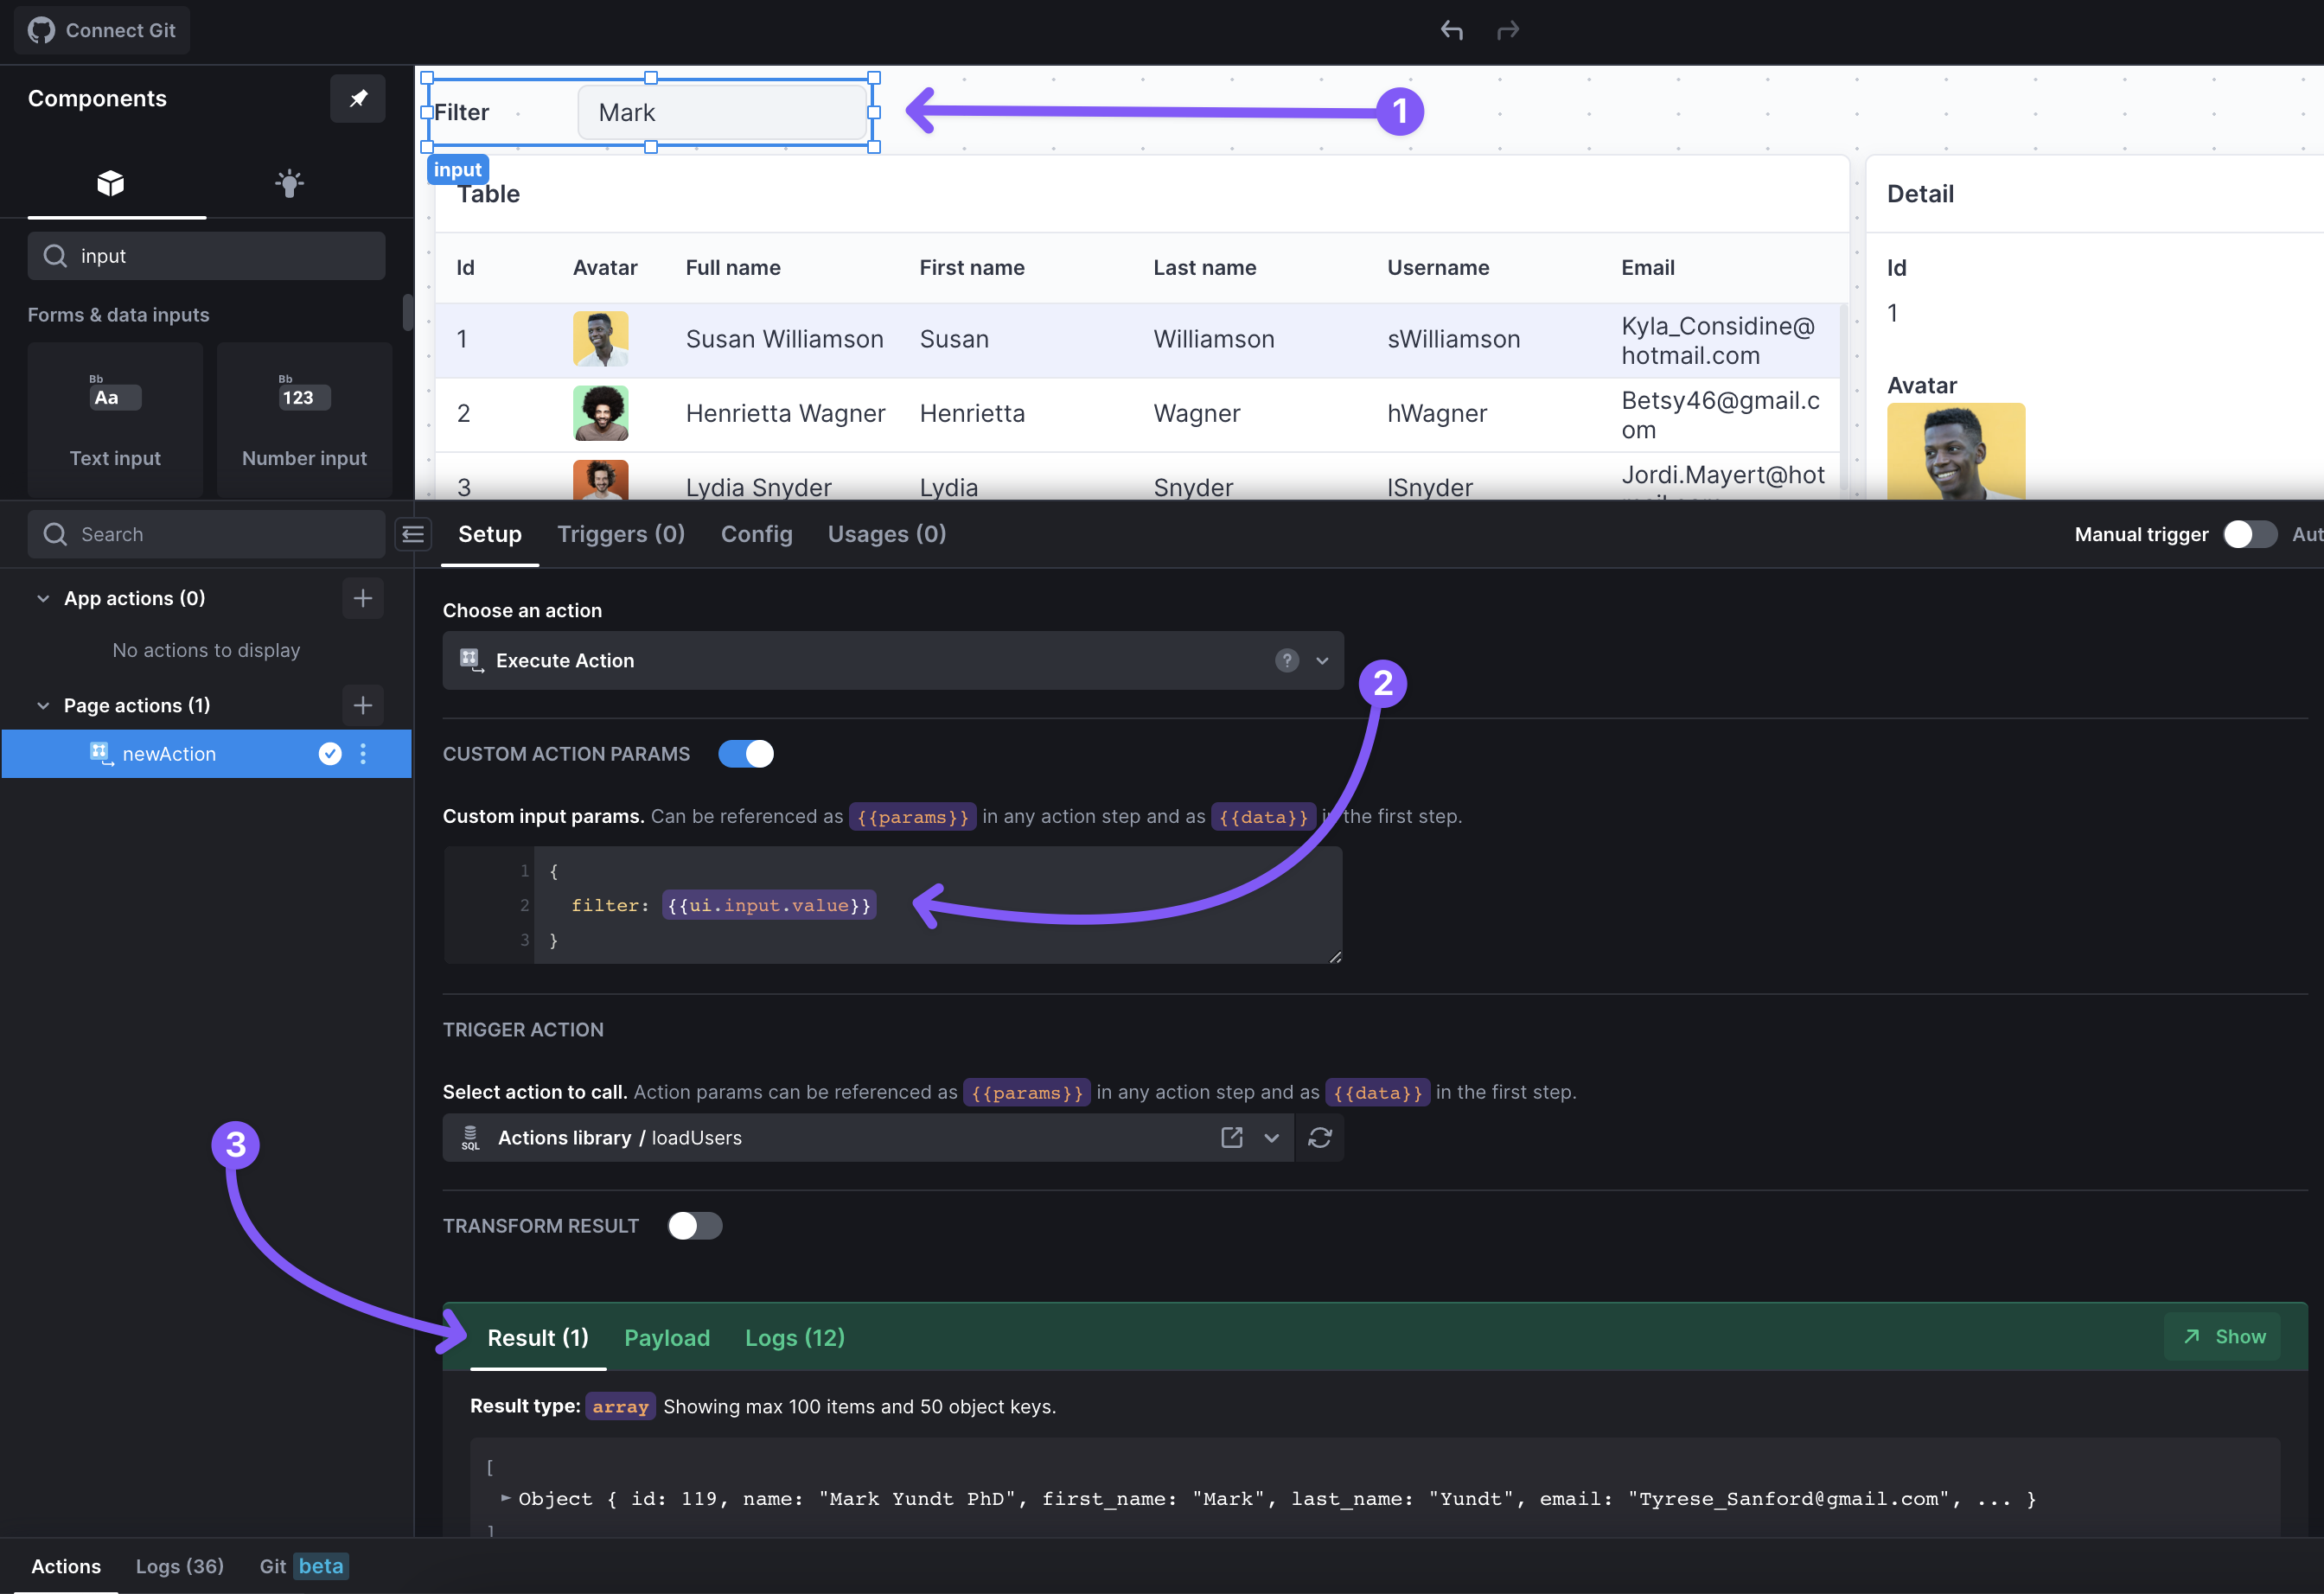Switch to the Triggers (0) tab
This screenshot has width=2324, height=1594.
coord(620,534)
